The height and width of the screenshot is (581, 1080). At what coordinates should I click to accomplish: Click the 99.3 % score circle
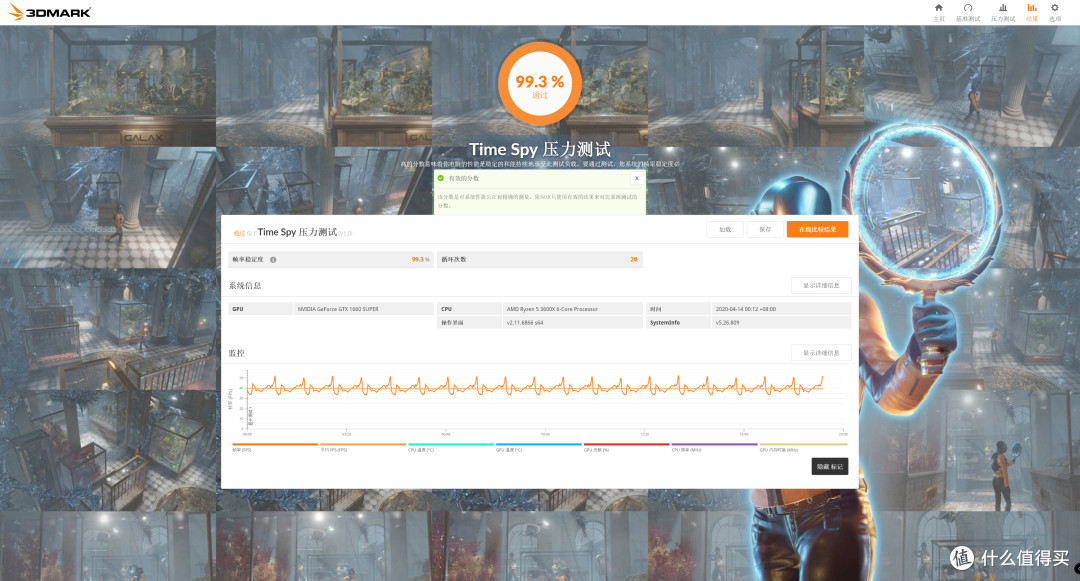pyautogui.click(x=540, y=83)
